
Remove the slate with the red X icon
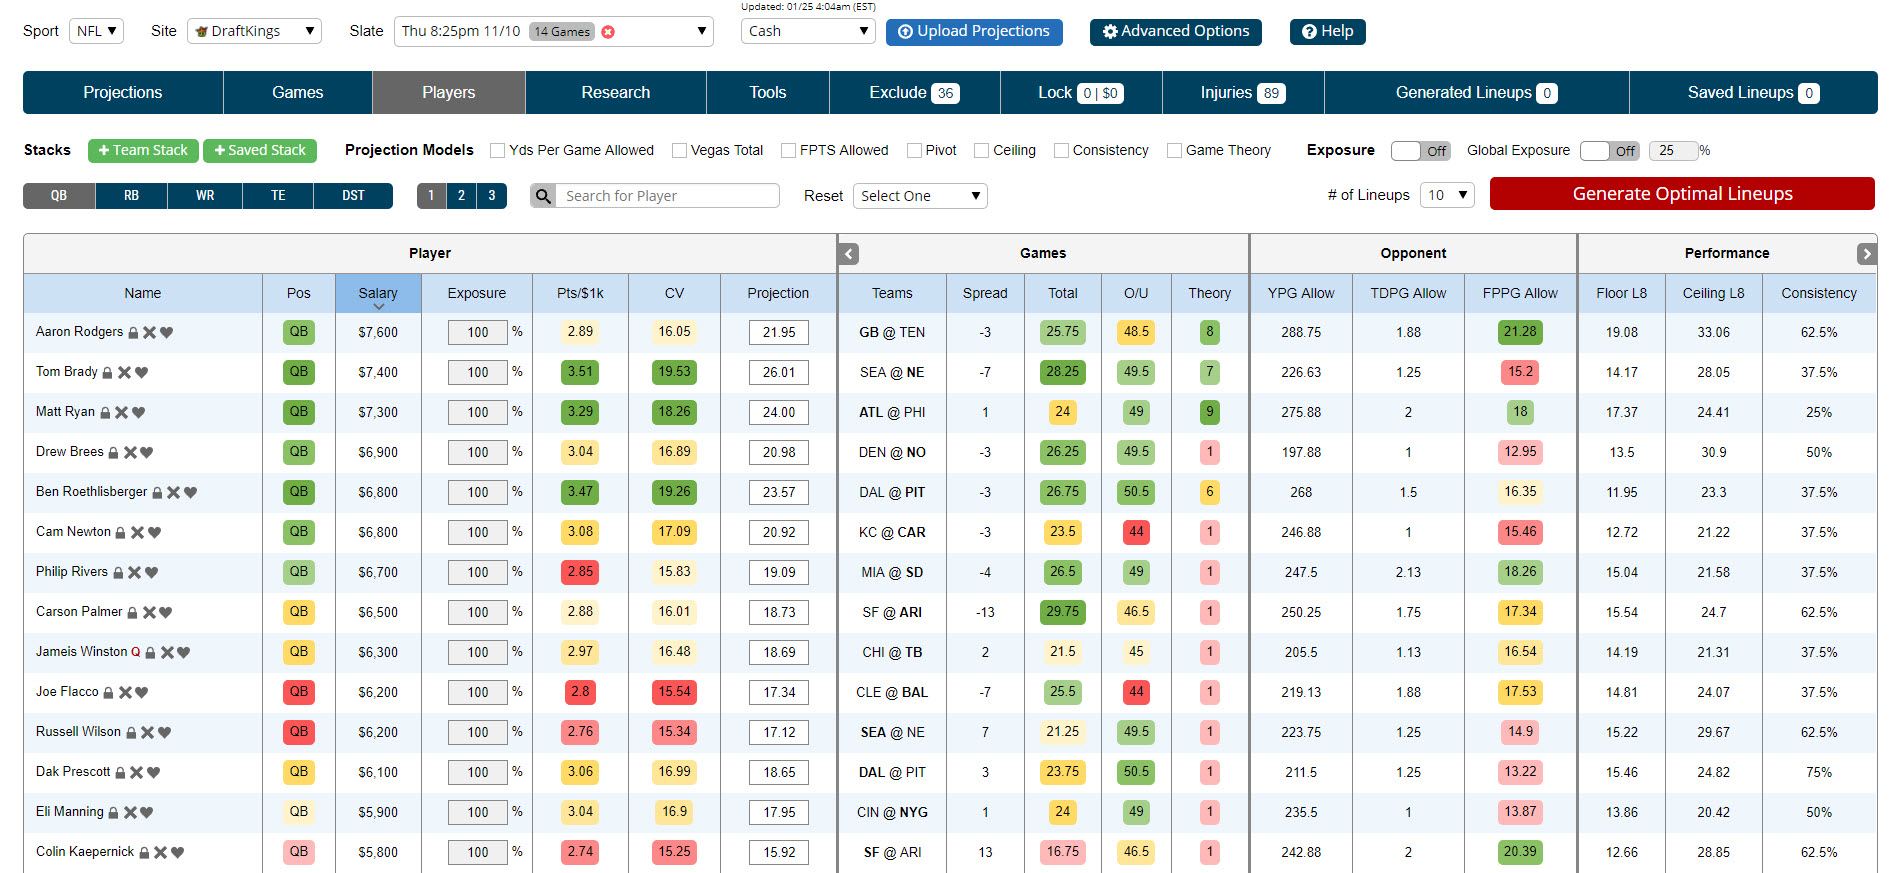pos(608,32)
